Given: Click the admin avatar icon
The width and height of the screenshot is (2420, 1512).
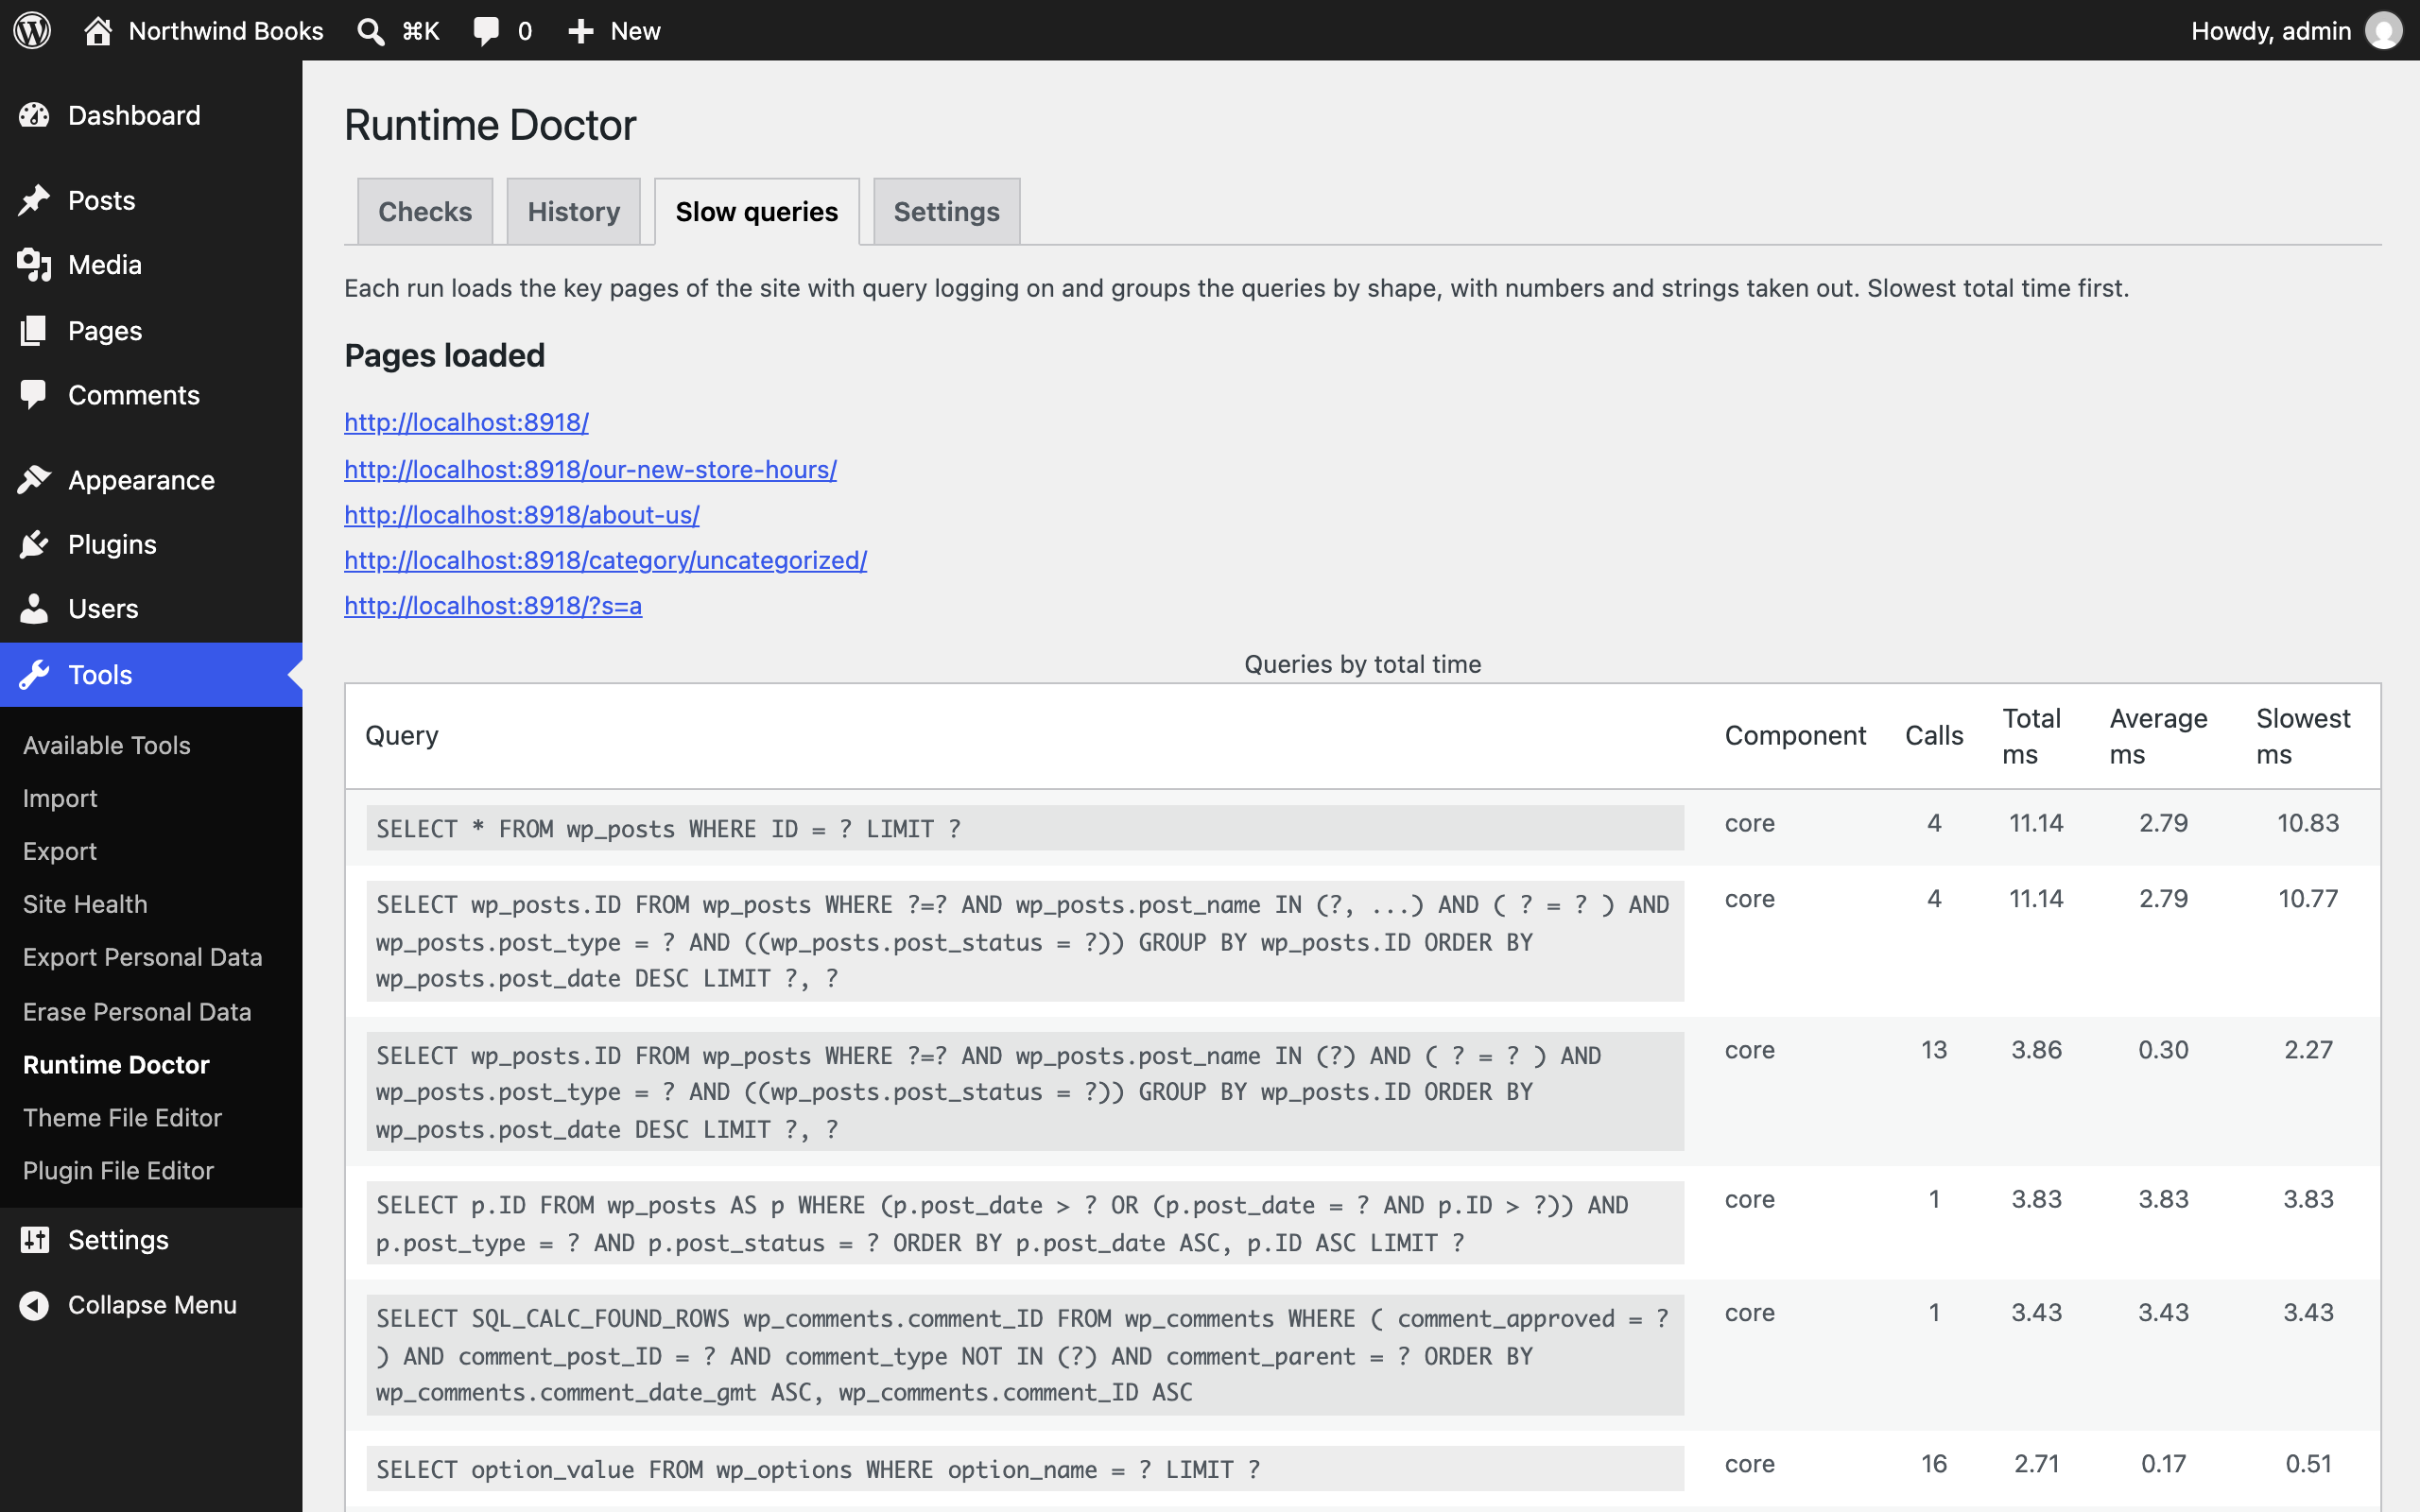Looking at the screenshot, I should [x=2384, y=30].
